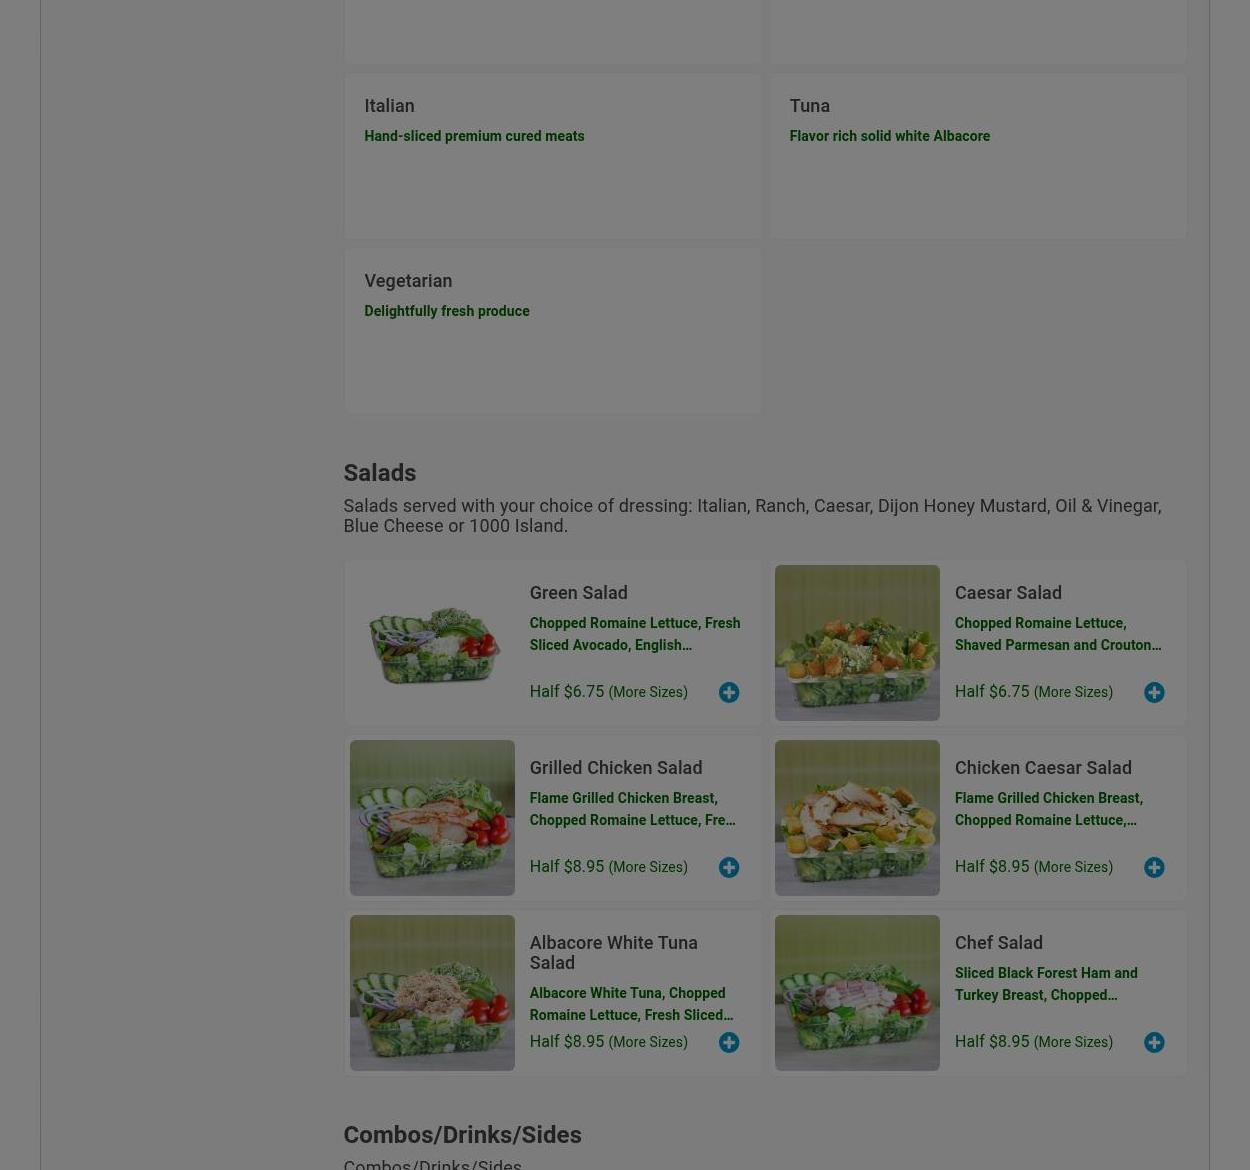Add Green Salad with plus icon
This screenshot has height=1170, width=1250.
tap(729, 692)
